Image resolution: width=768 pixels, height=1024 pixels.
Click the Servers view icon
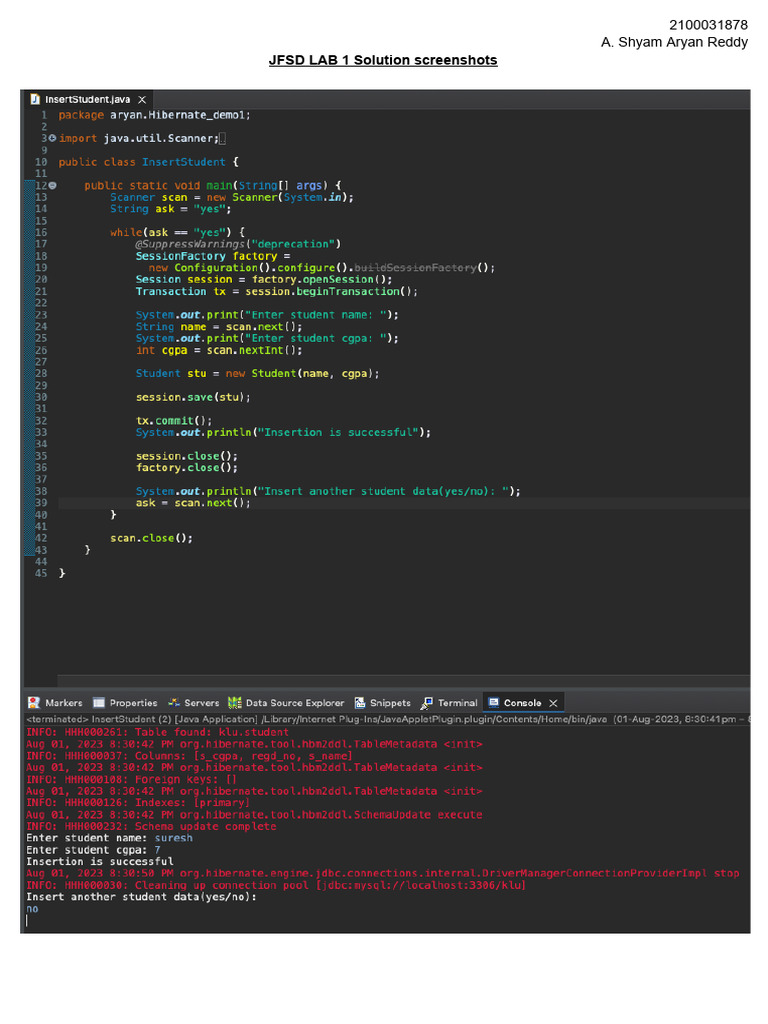tap(174, 703)
